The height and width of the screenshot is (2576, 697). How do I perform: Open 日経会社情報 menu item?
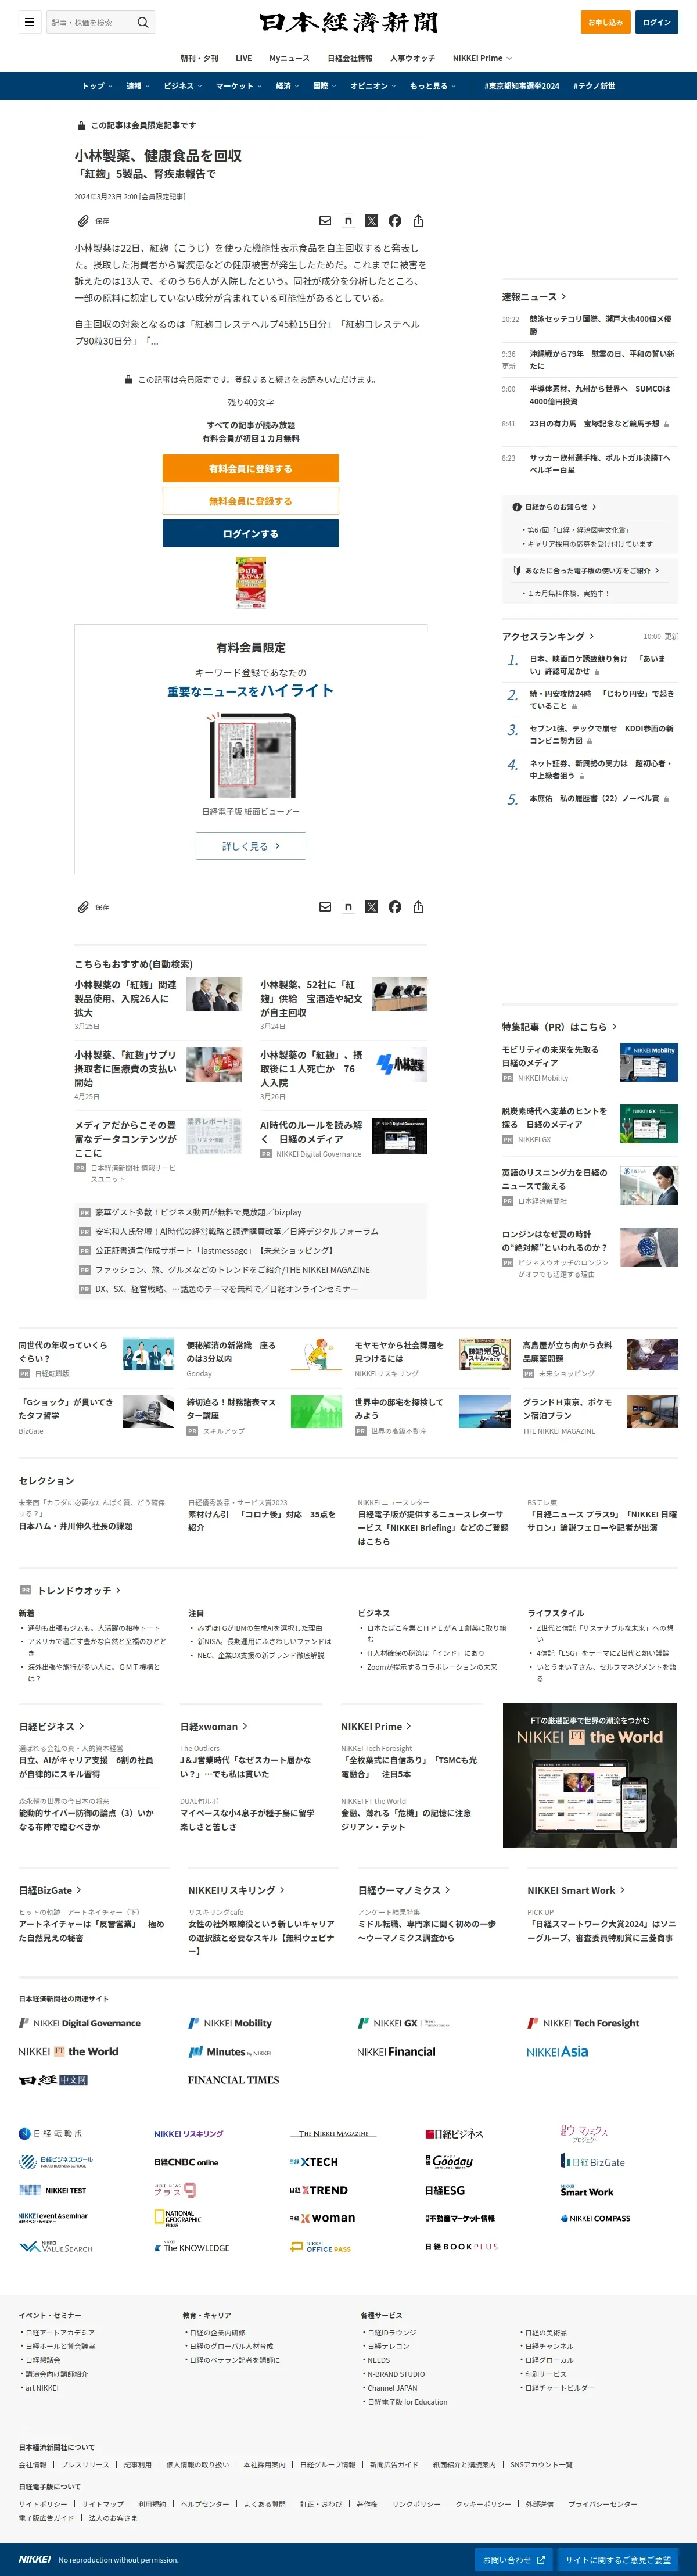tap(350, 58)
